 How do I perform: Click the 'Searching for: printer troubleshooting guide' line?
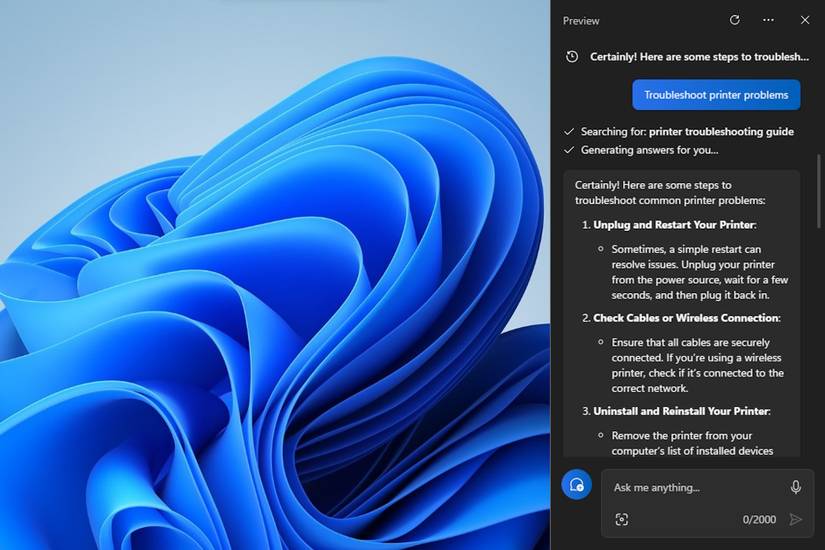(x=687, y=132)
